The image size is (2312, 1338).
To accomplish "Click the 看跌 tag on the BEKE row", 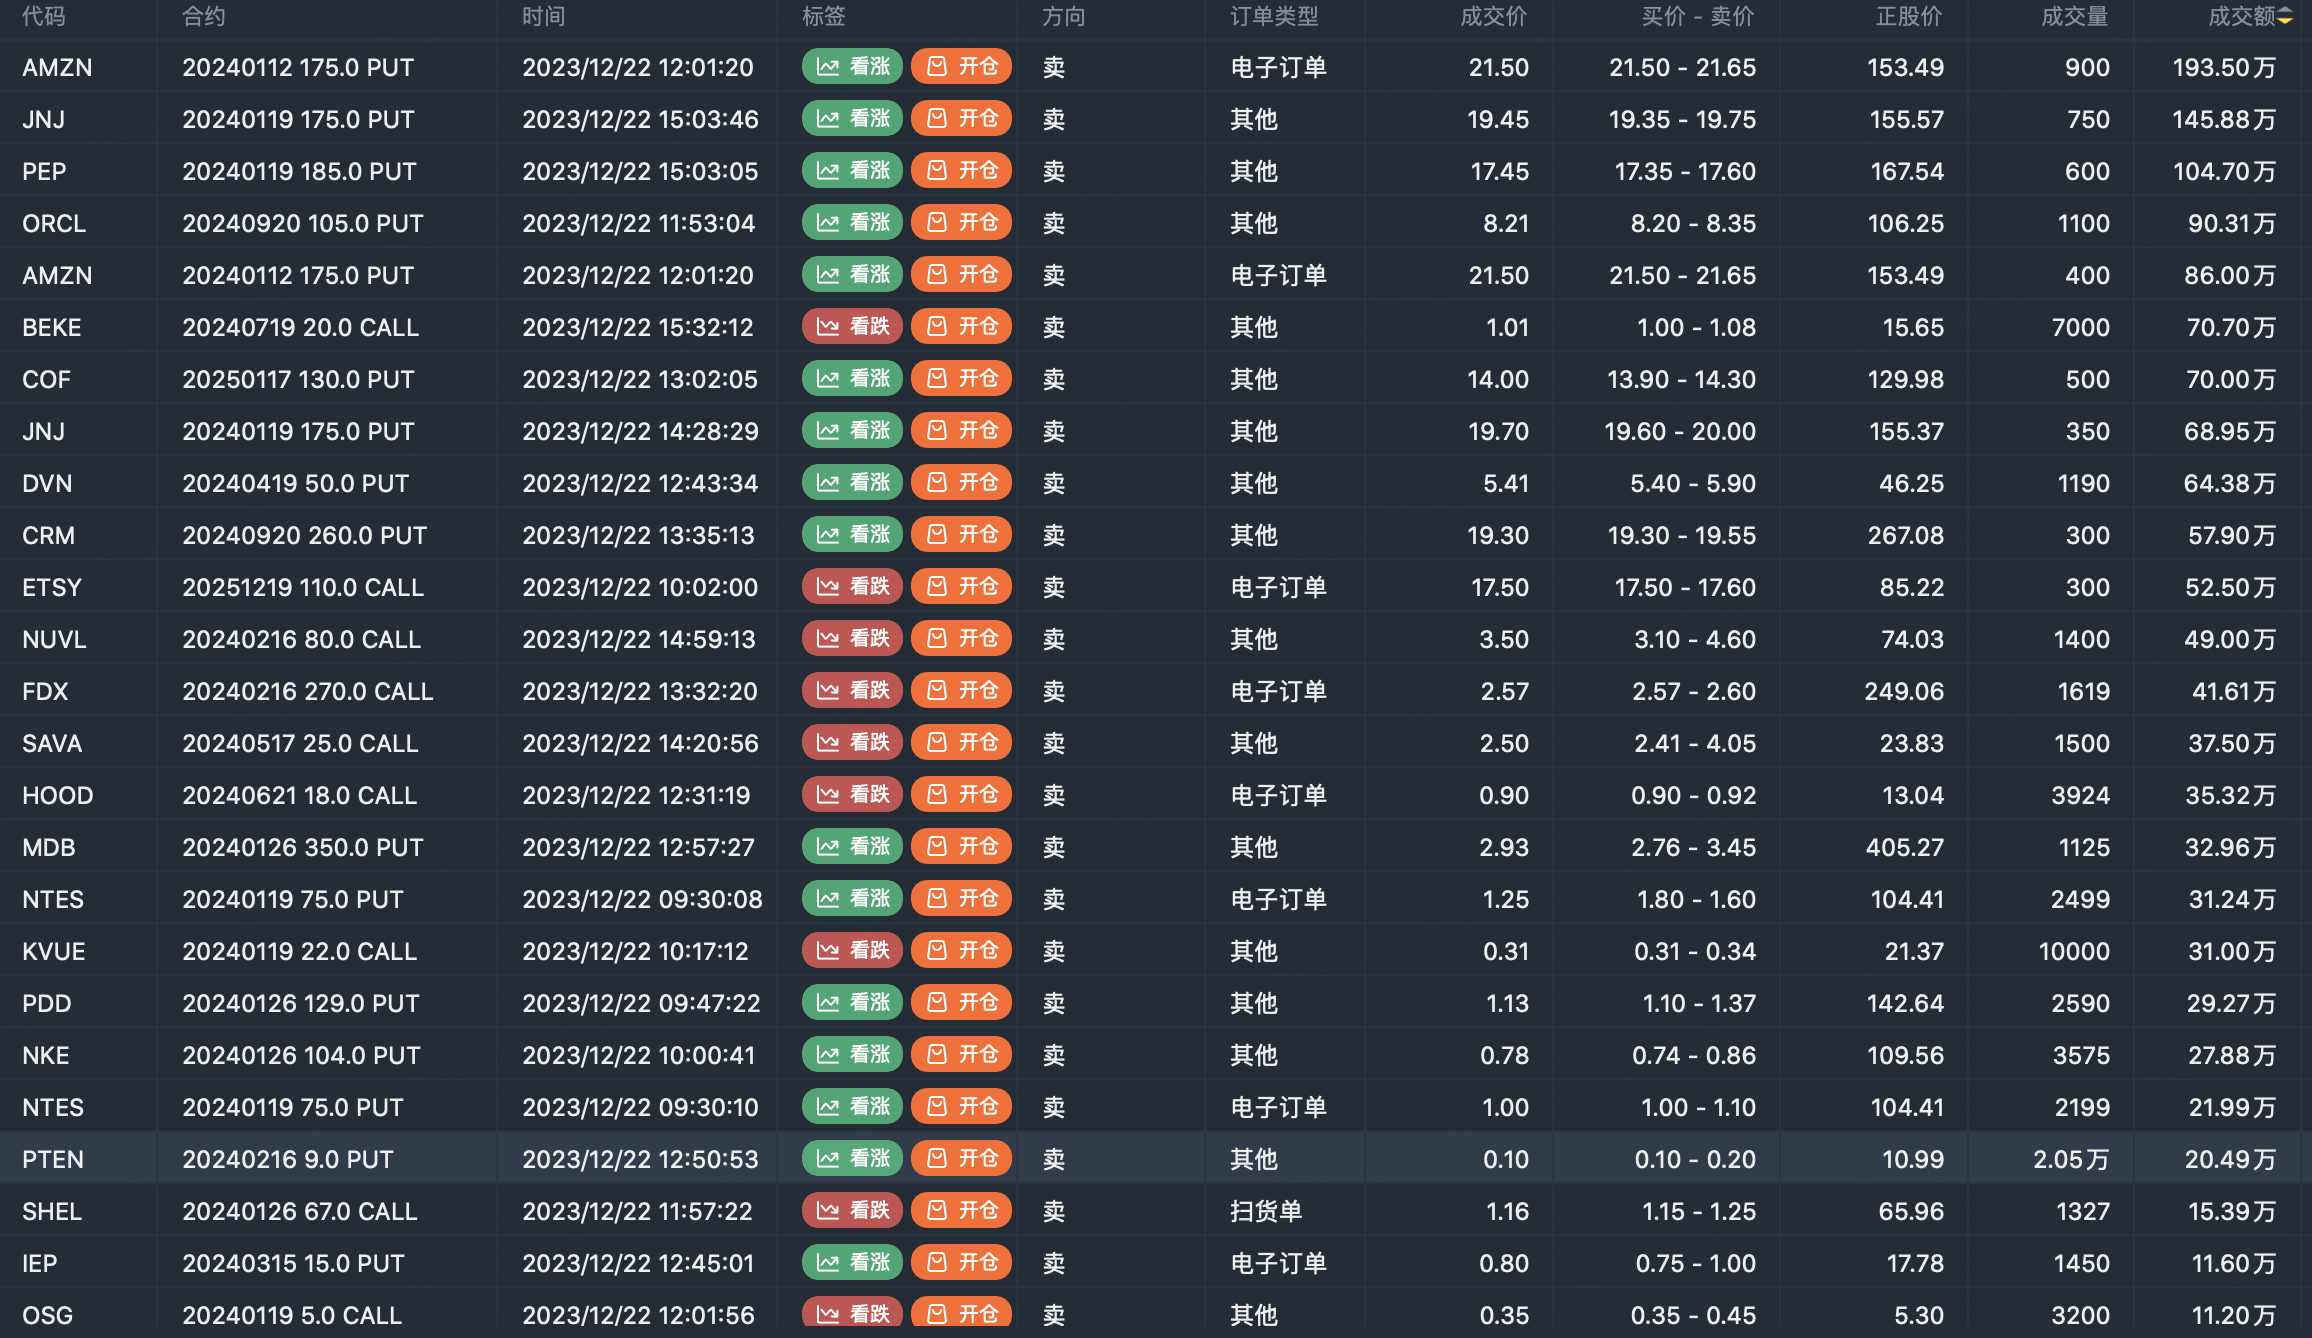I will [x=852, y=326].
